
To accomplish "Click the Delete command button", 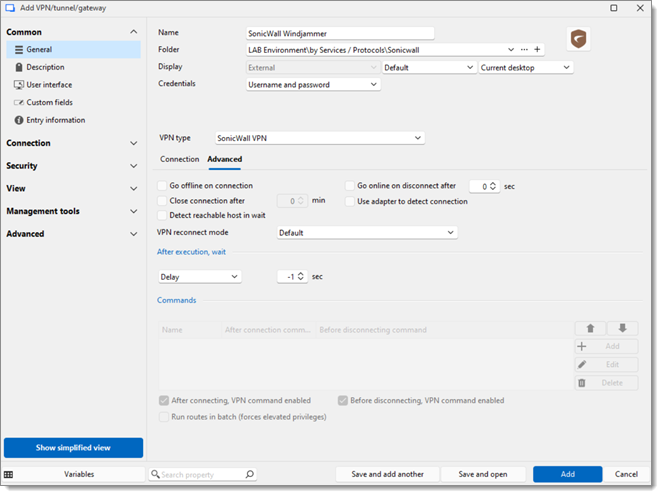I will (606, 383).
